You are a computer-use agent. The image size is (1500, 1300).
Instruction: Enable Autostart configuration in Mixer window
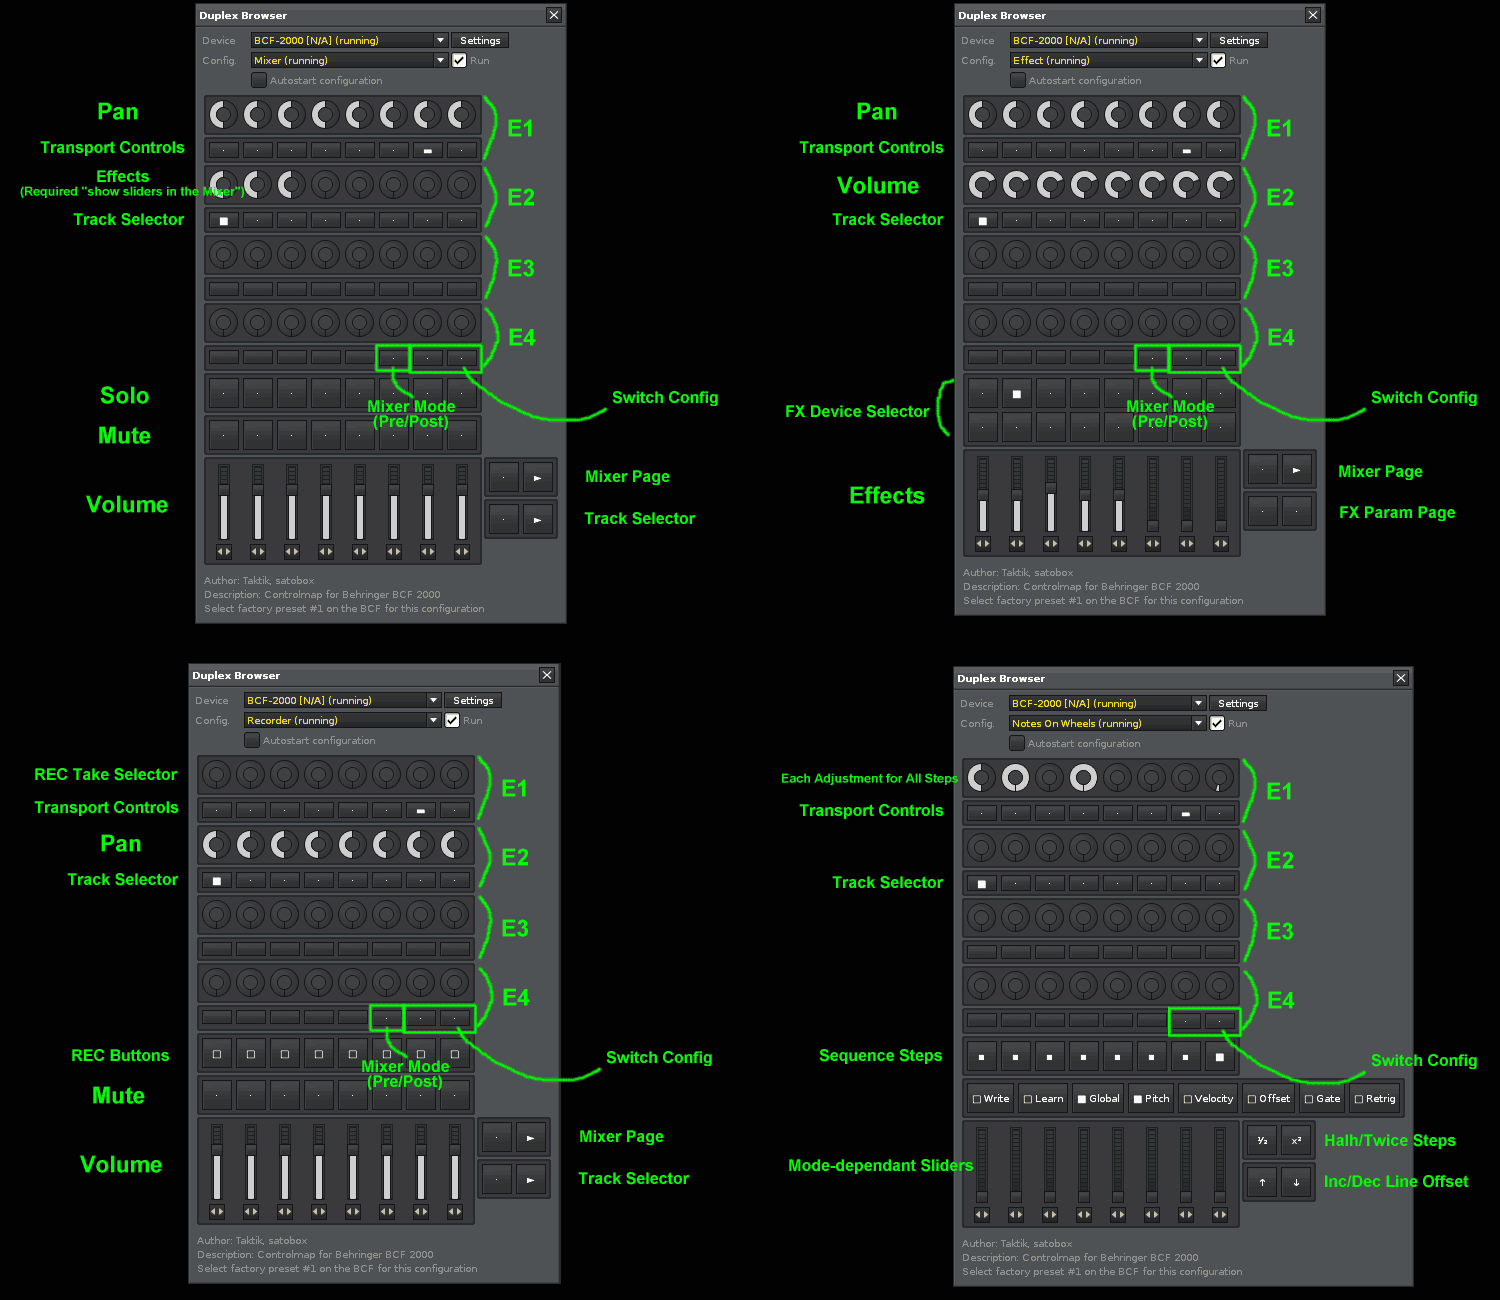258,80
